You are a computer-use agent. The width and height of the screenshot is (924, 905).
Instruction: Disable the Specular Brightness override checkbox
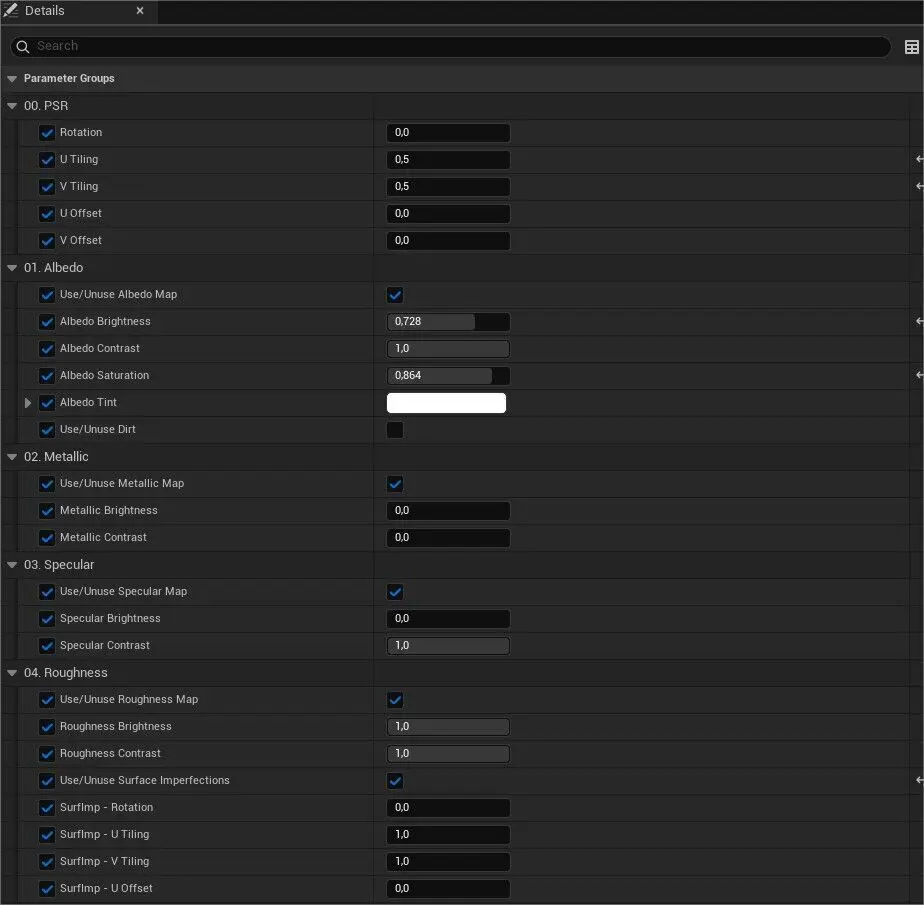47,619
